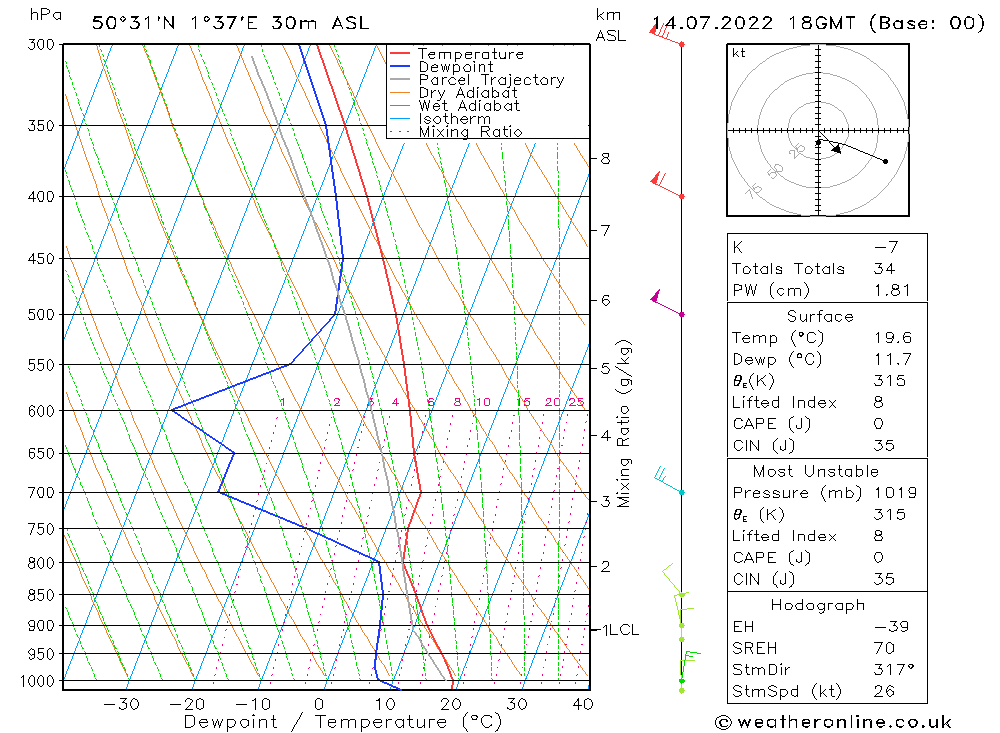
Task: Click the surface Temp value 19.6
Action: coord(893,337)
